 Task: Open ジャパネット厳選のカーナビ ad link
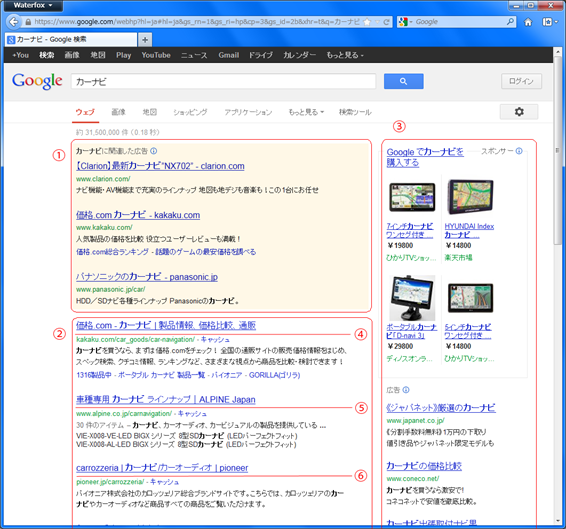tap(441, 408)
